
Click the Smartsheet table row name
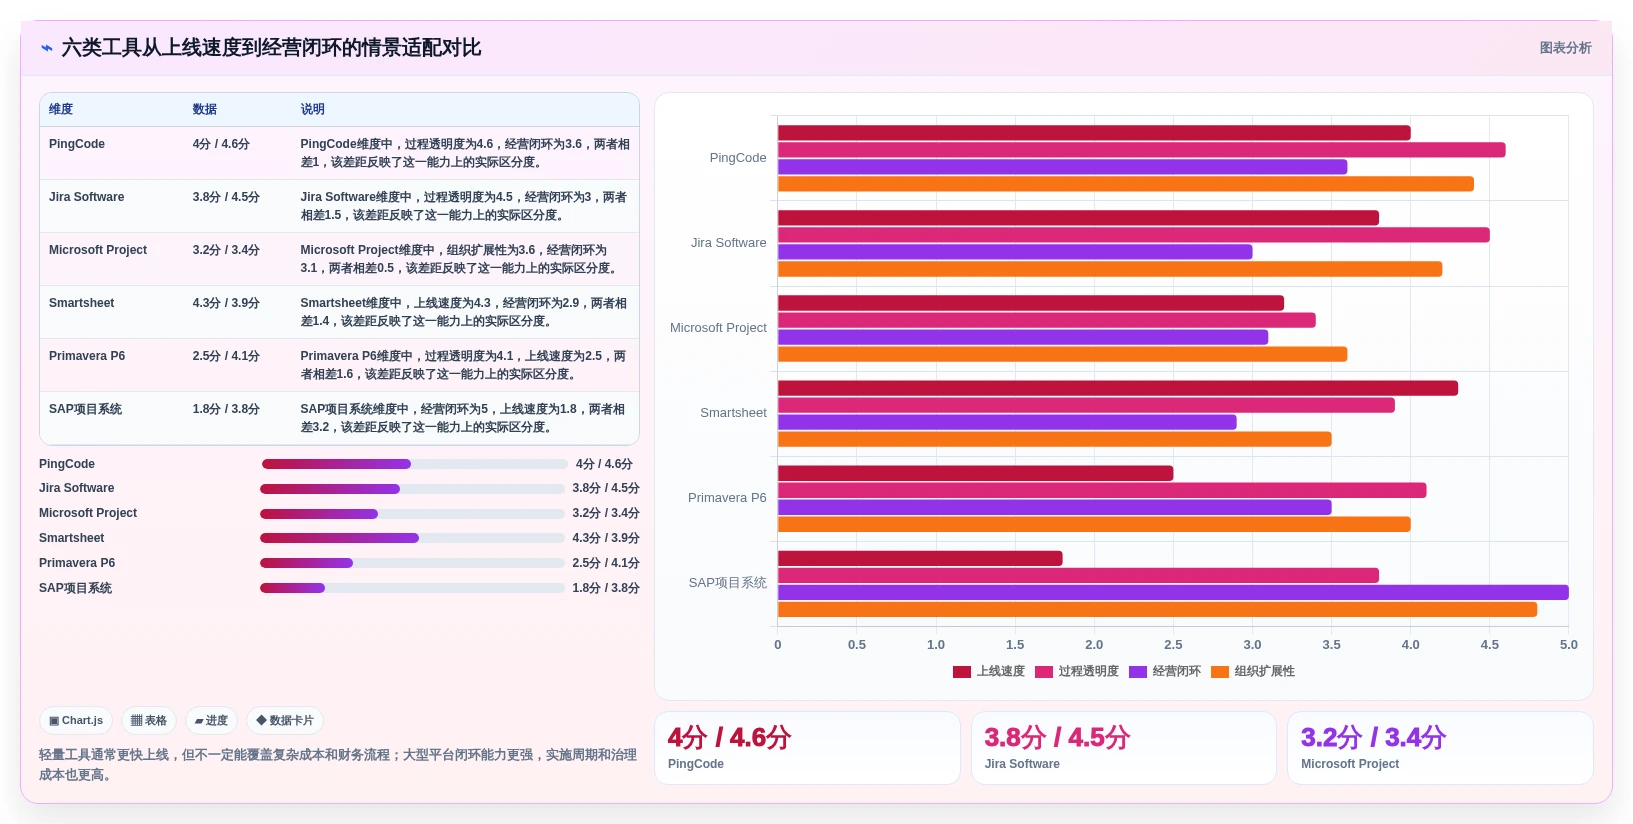pos(82,303)
